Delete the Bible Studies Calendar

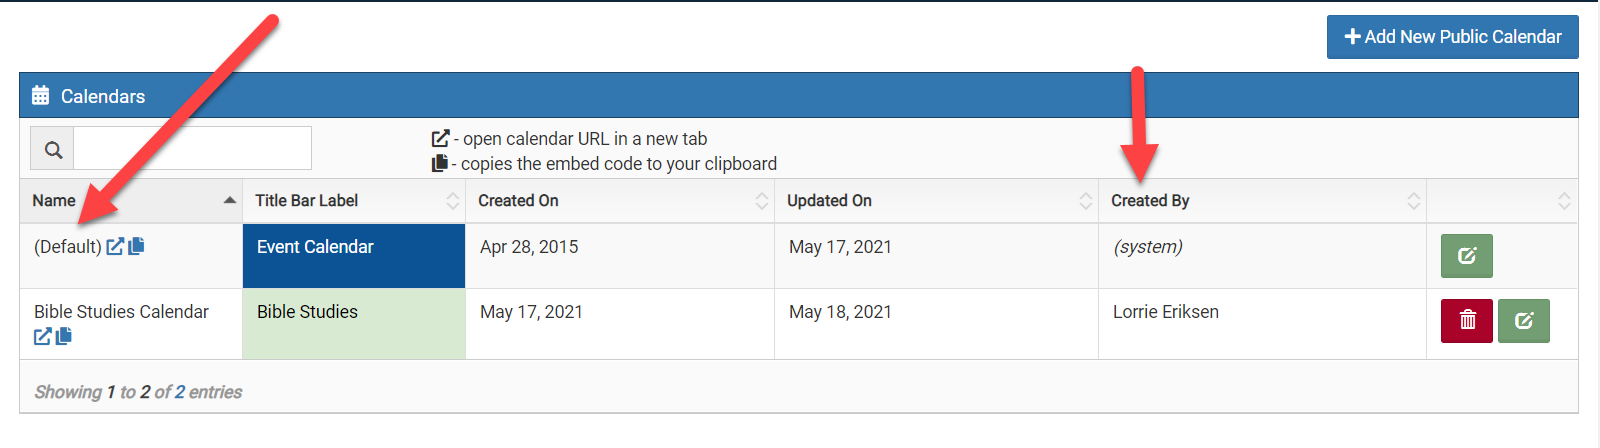click(1467, 321)
